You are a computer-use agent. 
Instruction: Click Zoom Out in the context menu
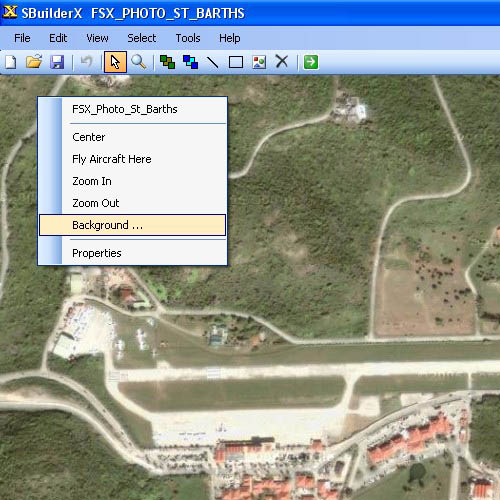tap(95, 203)
